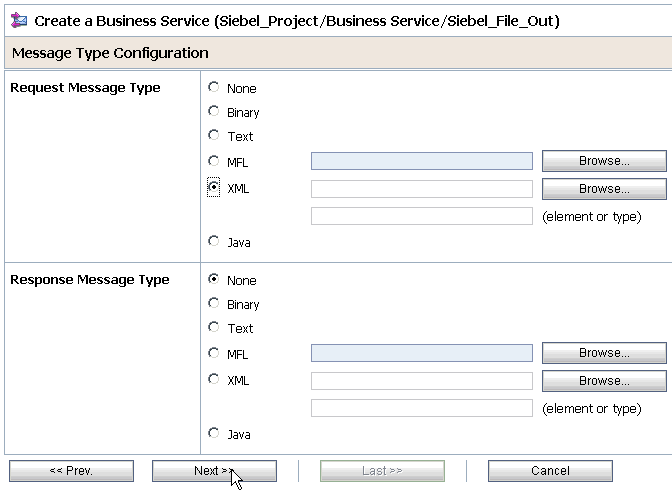Select None for Request Message Type
This screenshot has width=672, height=492.
(x=213, y=87)
